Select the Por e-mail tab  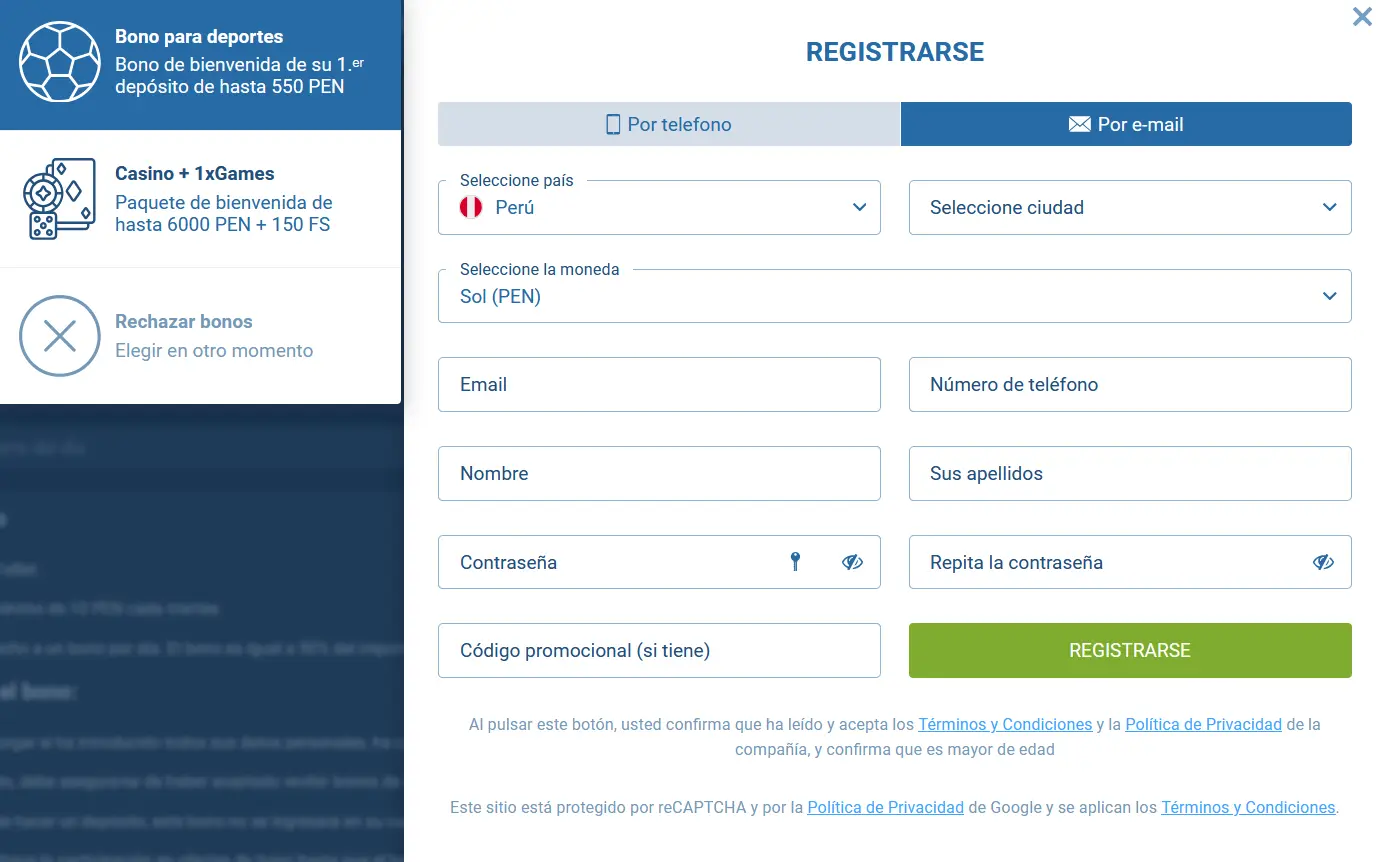pos(1126,124)
